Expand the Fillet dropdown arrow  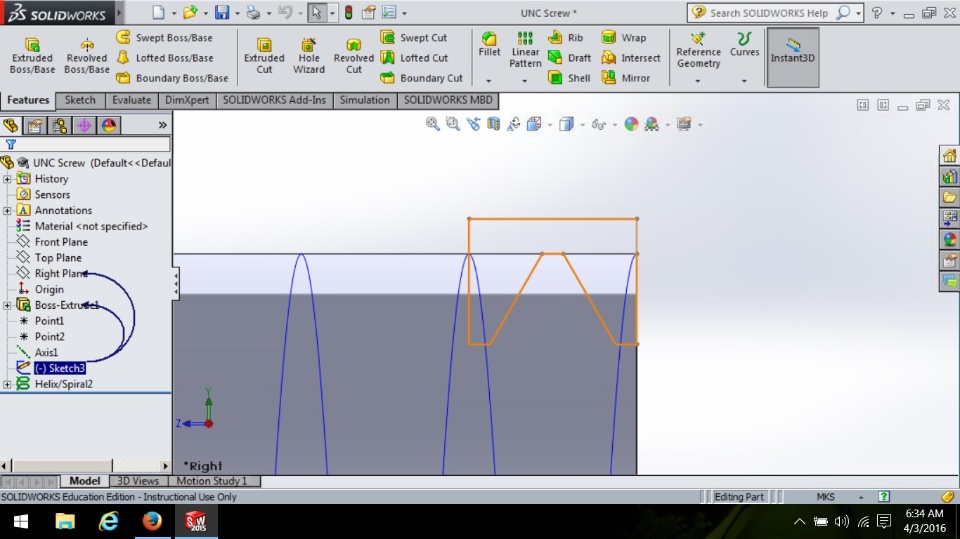click(489, 80)
